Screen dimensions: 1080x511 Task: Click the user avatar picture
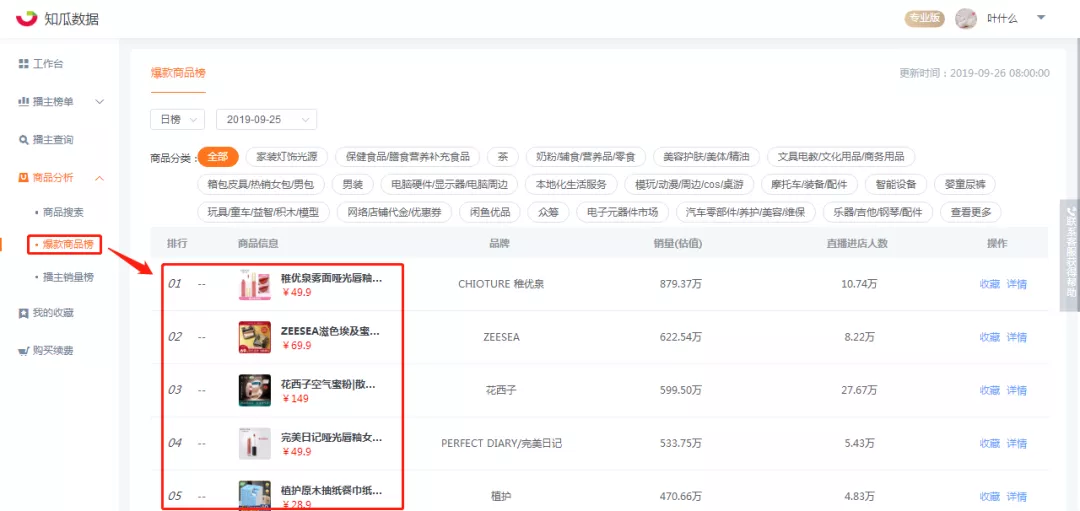(966, 19)
